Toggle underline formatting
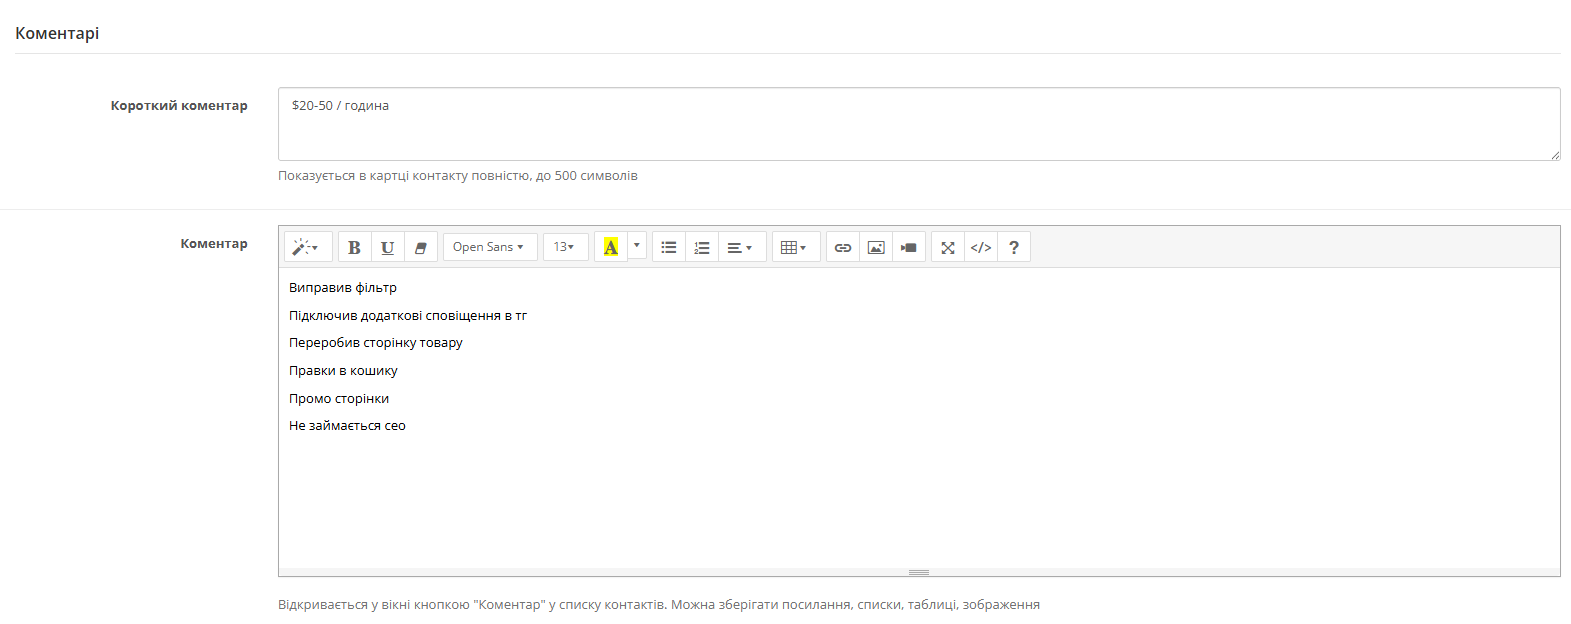This screenshot has height=624, width=1571. click(388, 247)
